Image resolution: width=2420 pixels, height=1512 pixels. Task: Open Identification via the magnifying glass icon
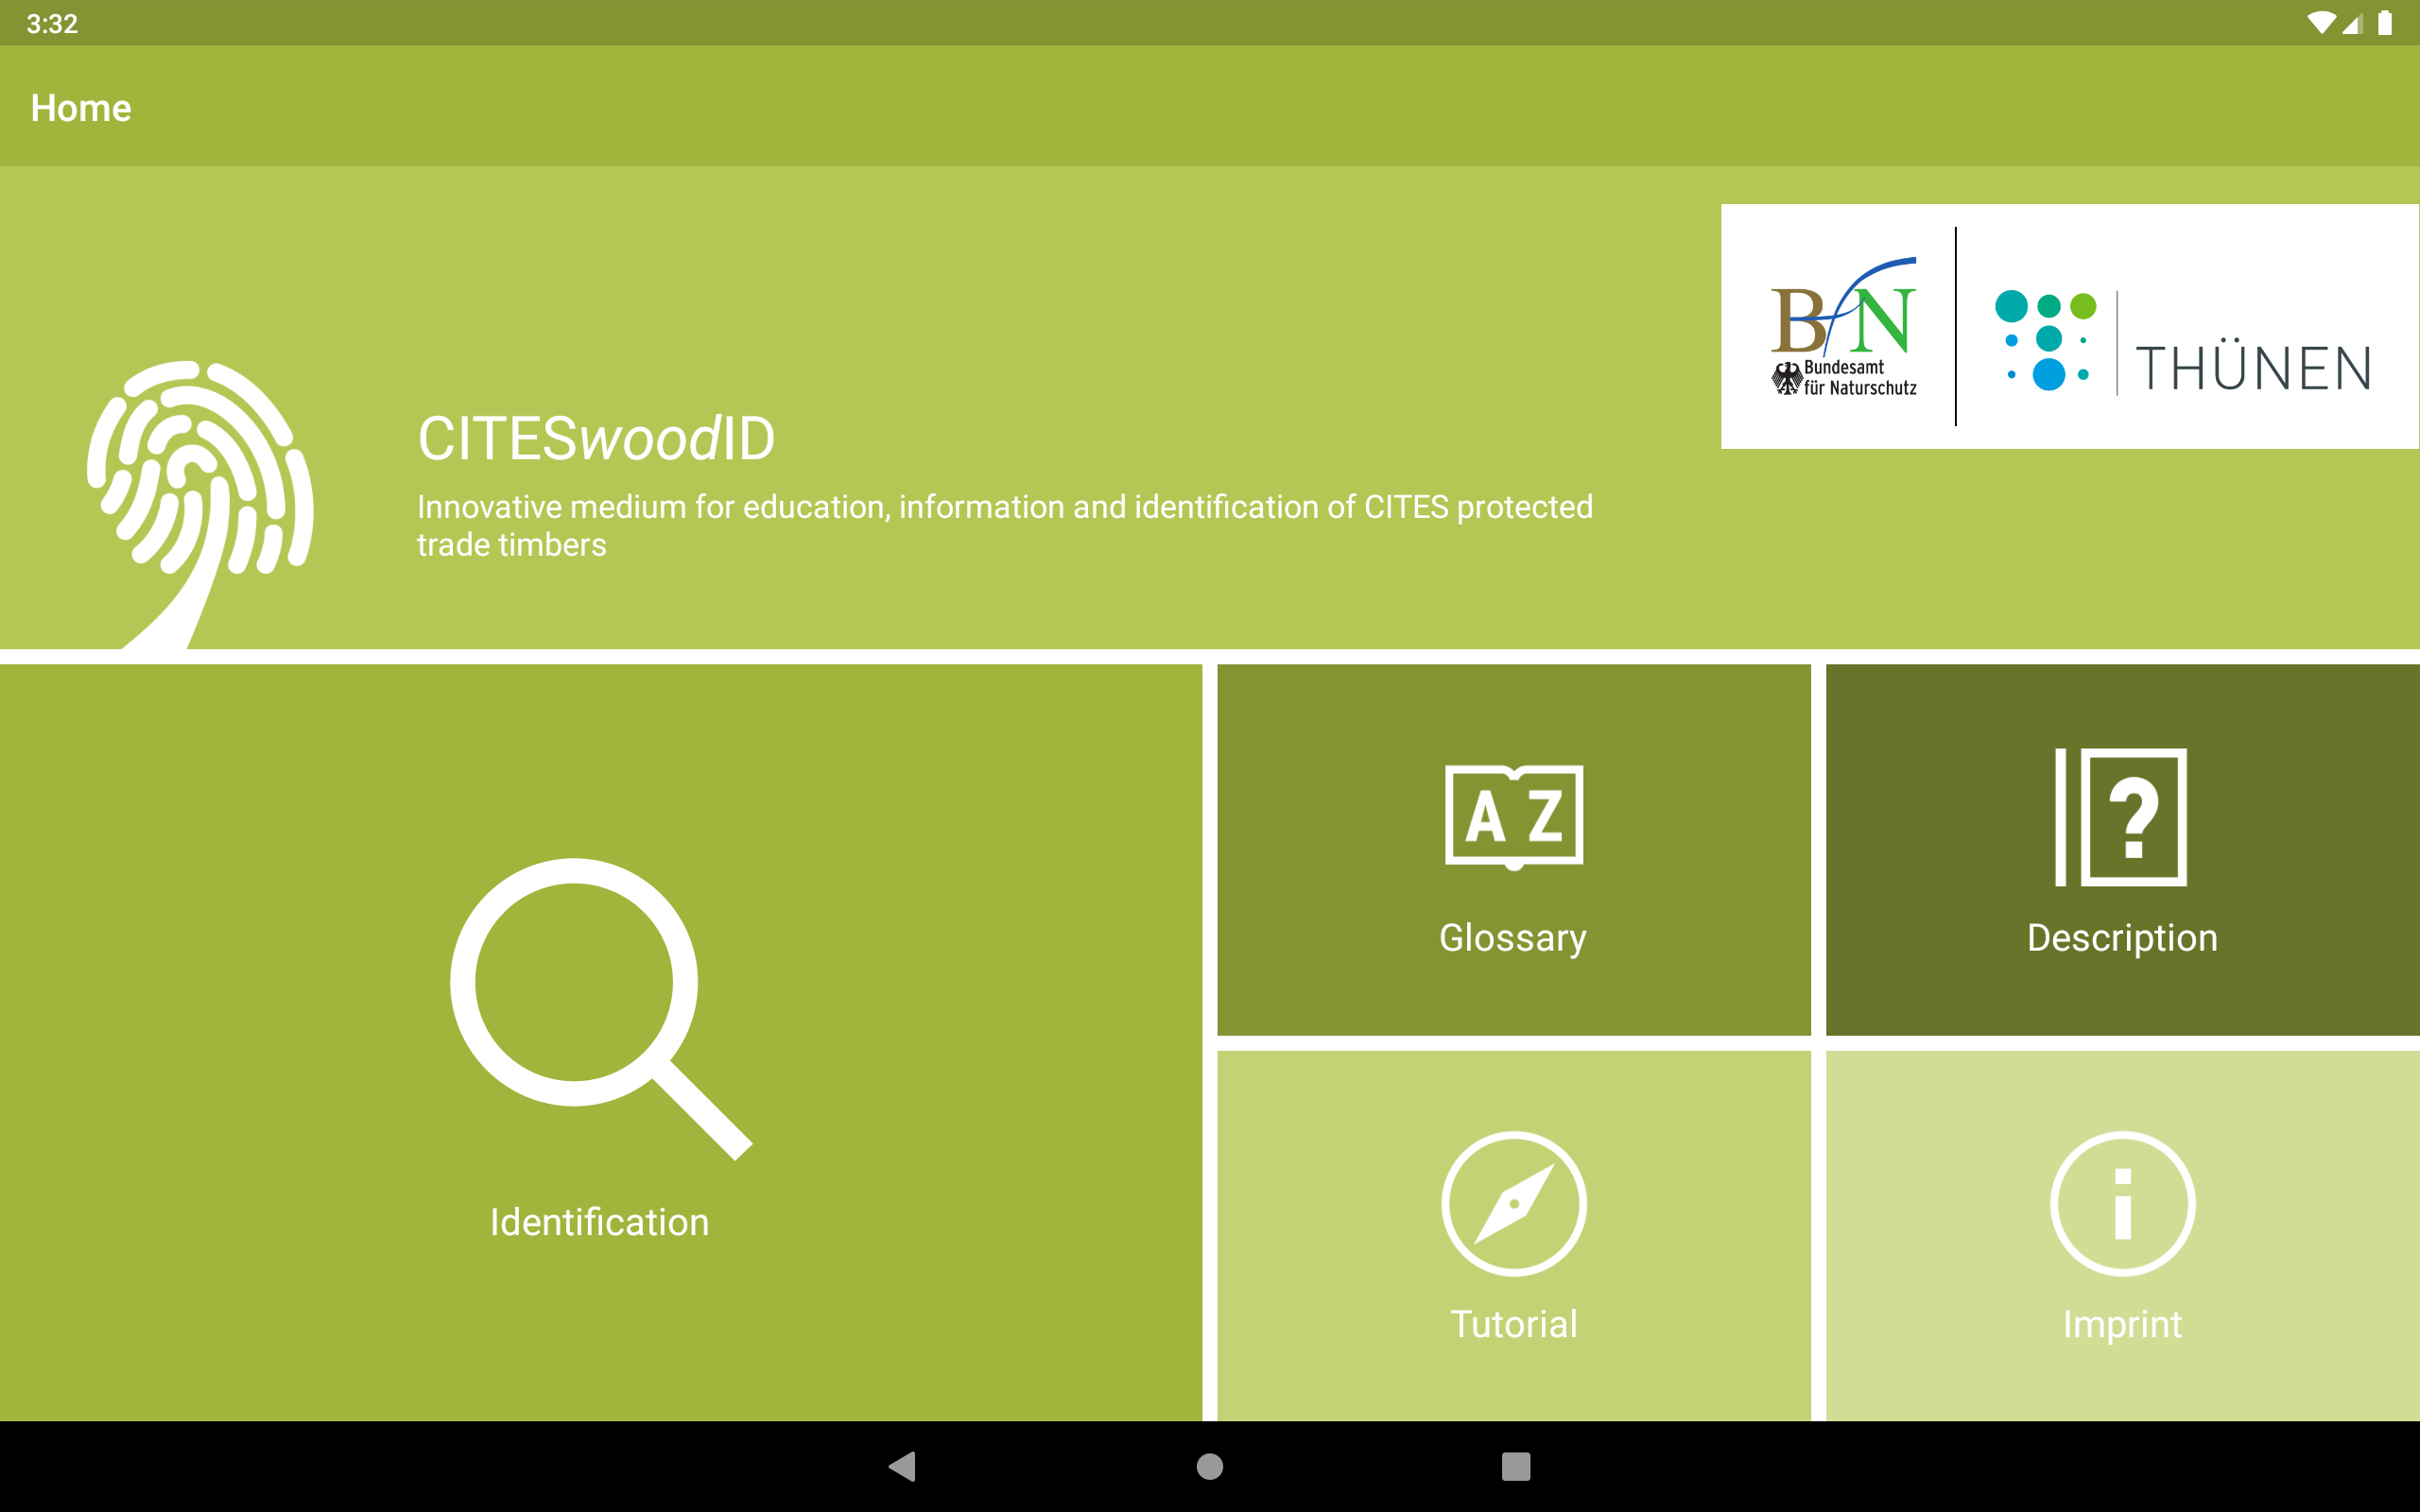click(600, 1008)
